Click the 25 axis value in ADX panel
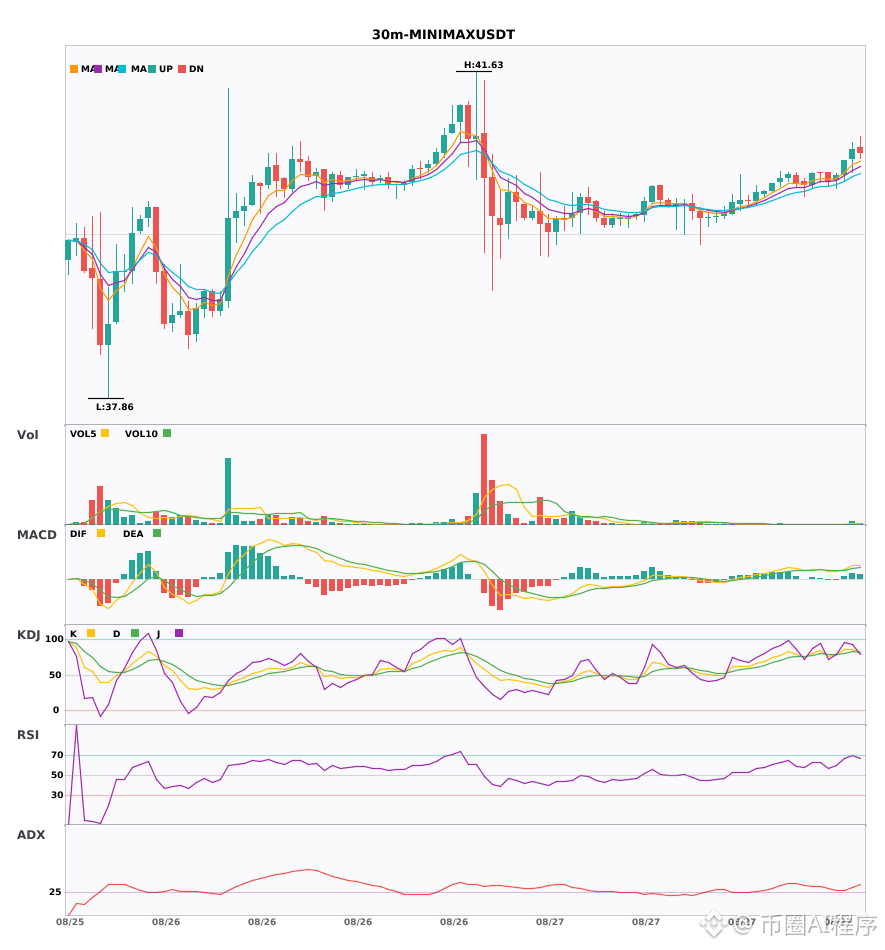 tap(55, 892)
